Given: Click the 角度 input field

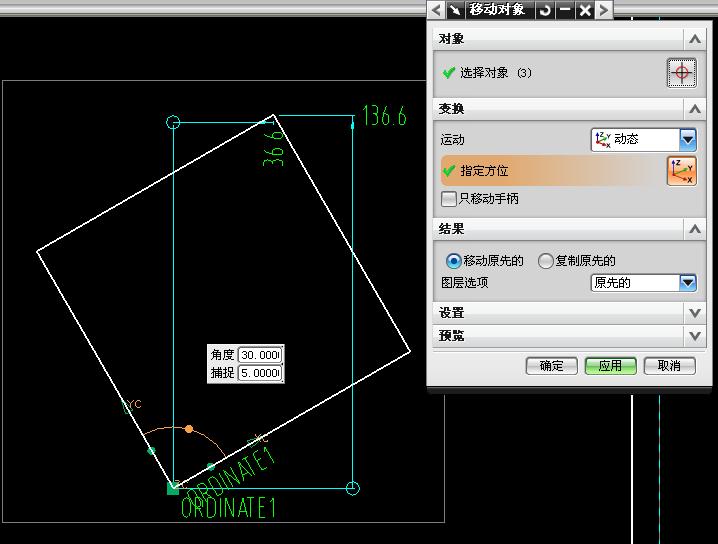Looking at the screenshot, I should click(260, 355).
